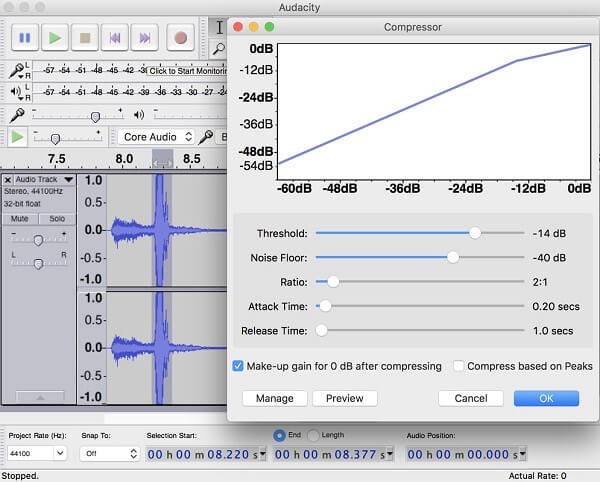Click the "Stopped." status bar text

(x=20, y=476)
